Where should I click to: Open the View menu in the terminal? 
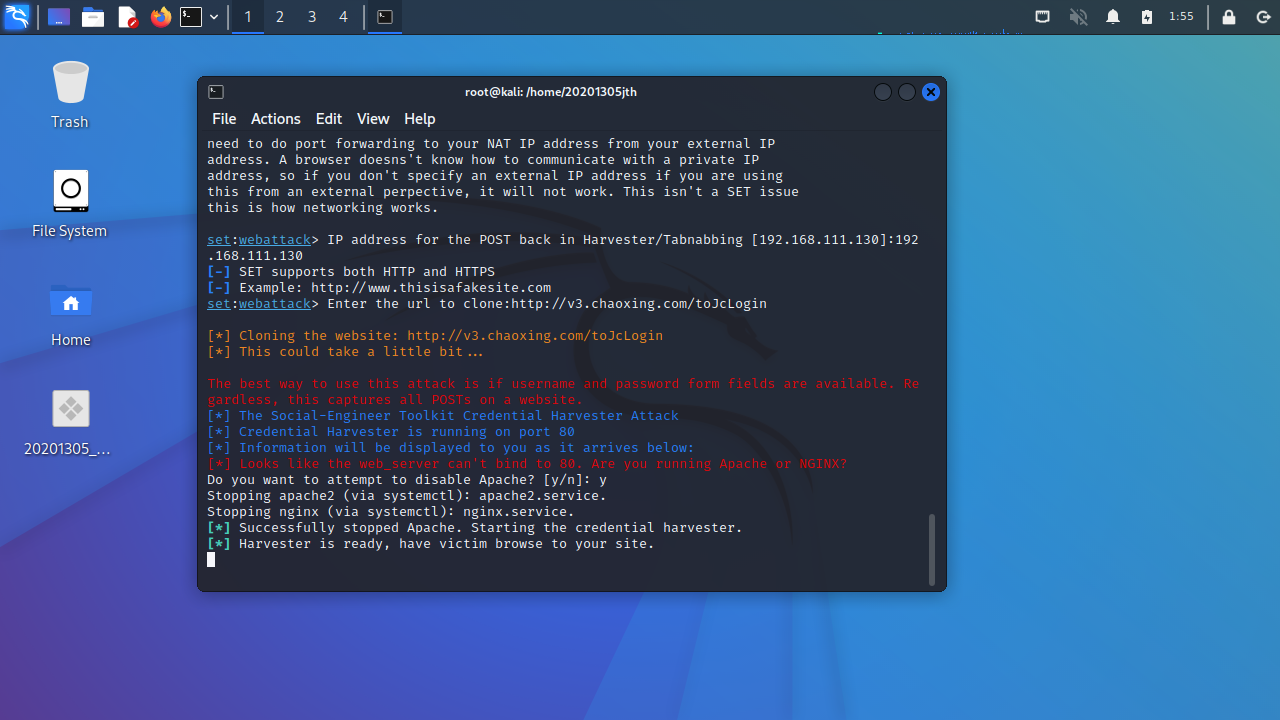[373, 119]
